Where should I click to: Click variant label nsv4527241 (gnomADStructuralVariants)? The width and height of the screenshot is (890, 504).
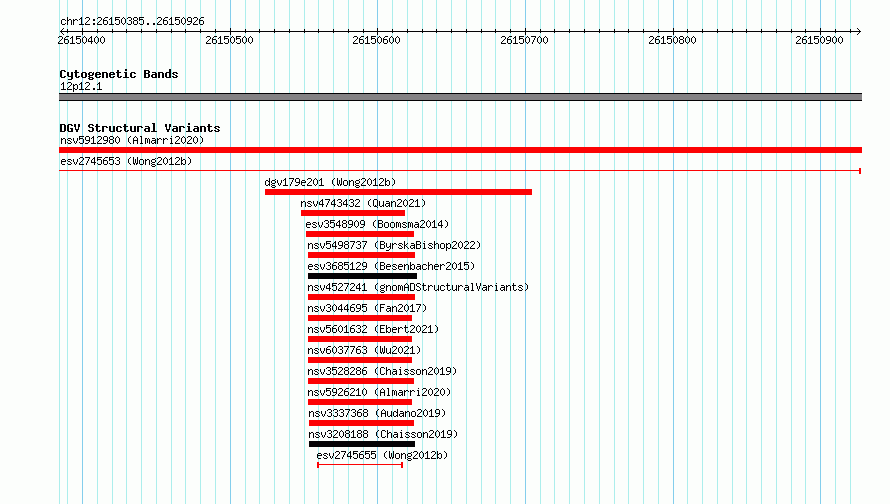[418, 287]
